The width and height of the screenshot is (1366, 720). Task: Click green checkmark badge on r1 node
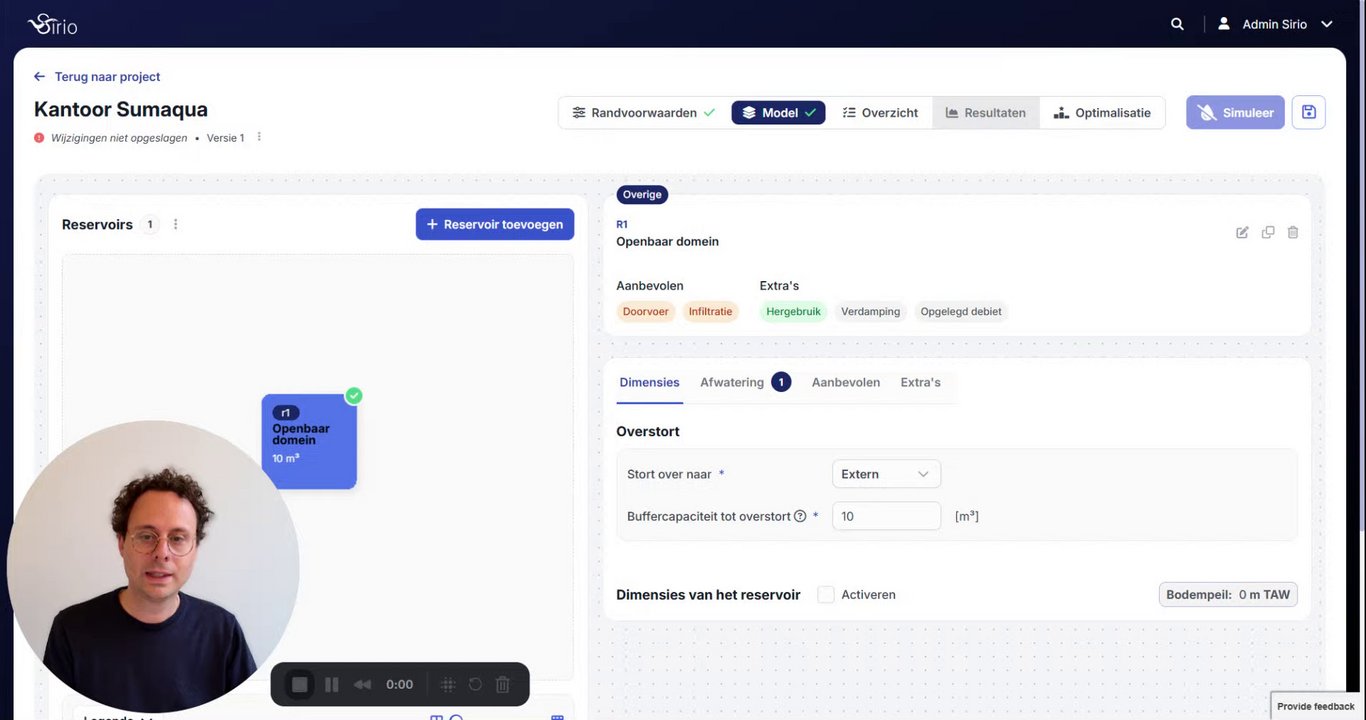354,396
